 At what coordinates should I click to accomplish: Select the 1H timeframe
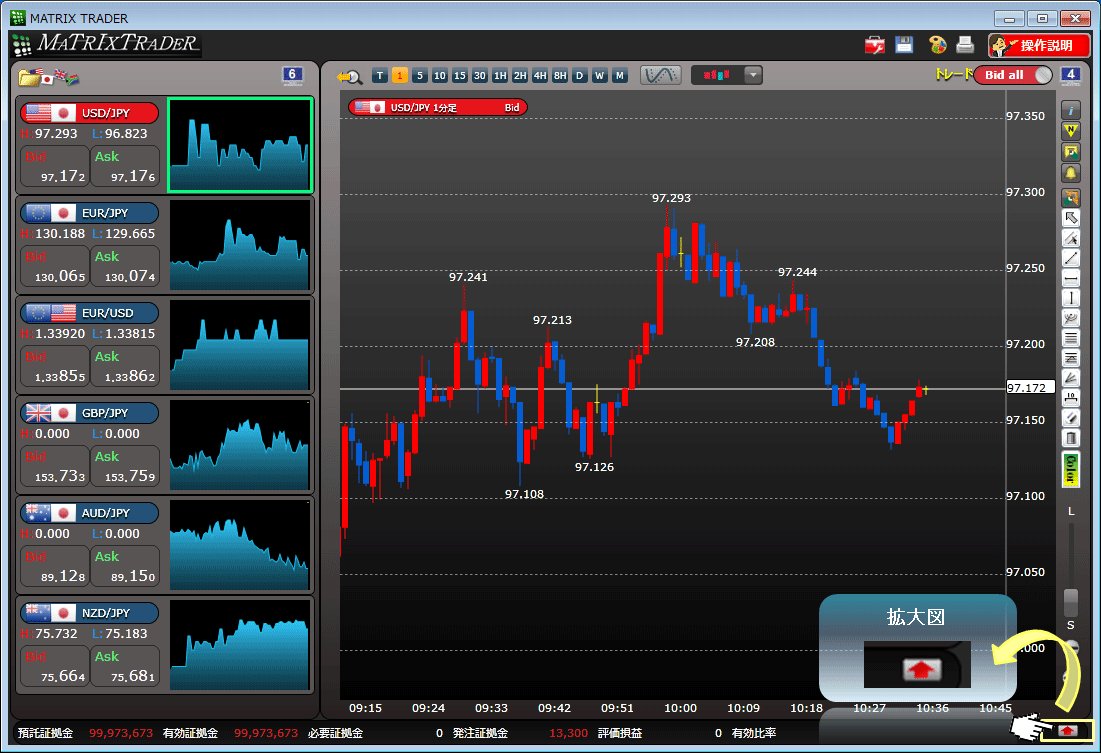(500, 76)
